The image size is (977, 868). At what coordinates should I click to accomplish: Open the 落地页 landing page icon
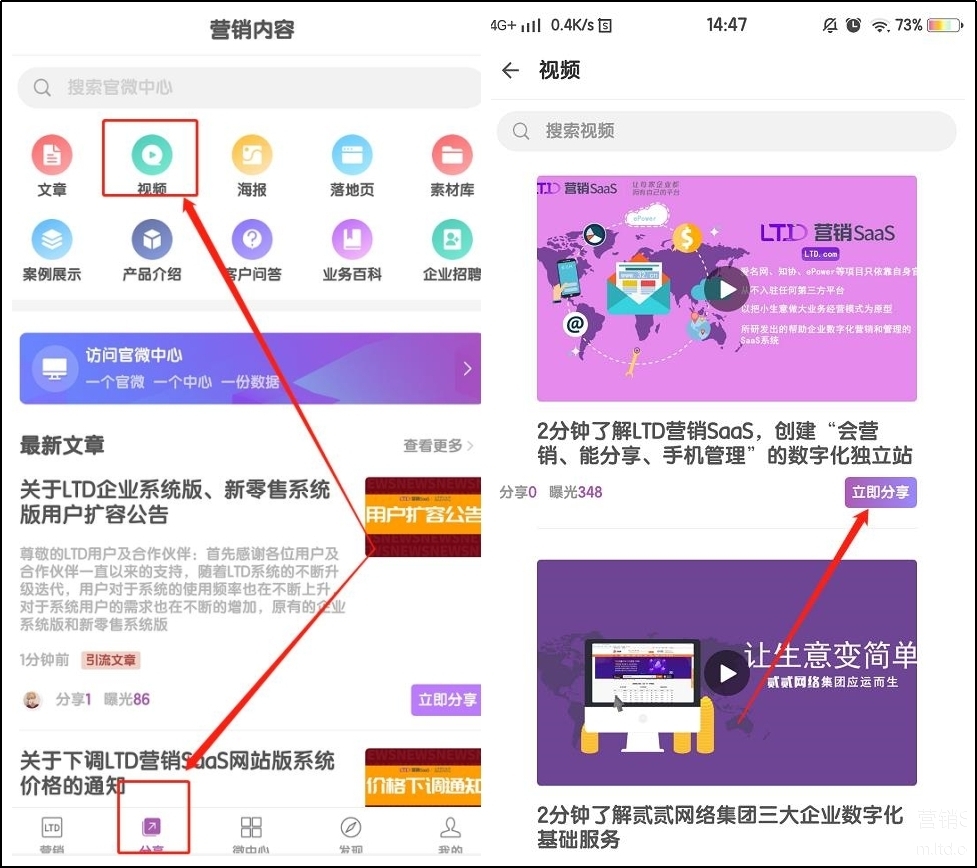tap(351, 156)
